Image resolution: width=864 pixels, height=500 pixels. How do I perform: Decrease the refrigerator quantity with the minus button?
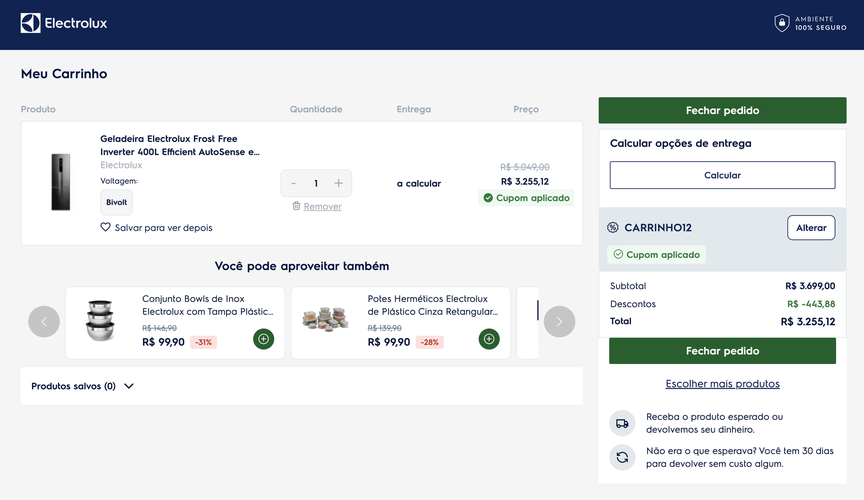294,183
